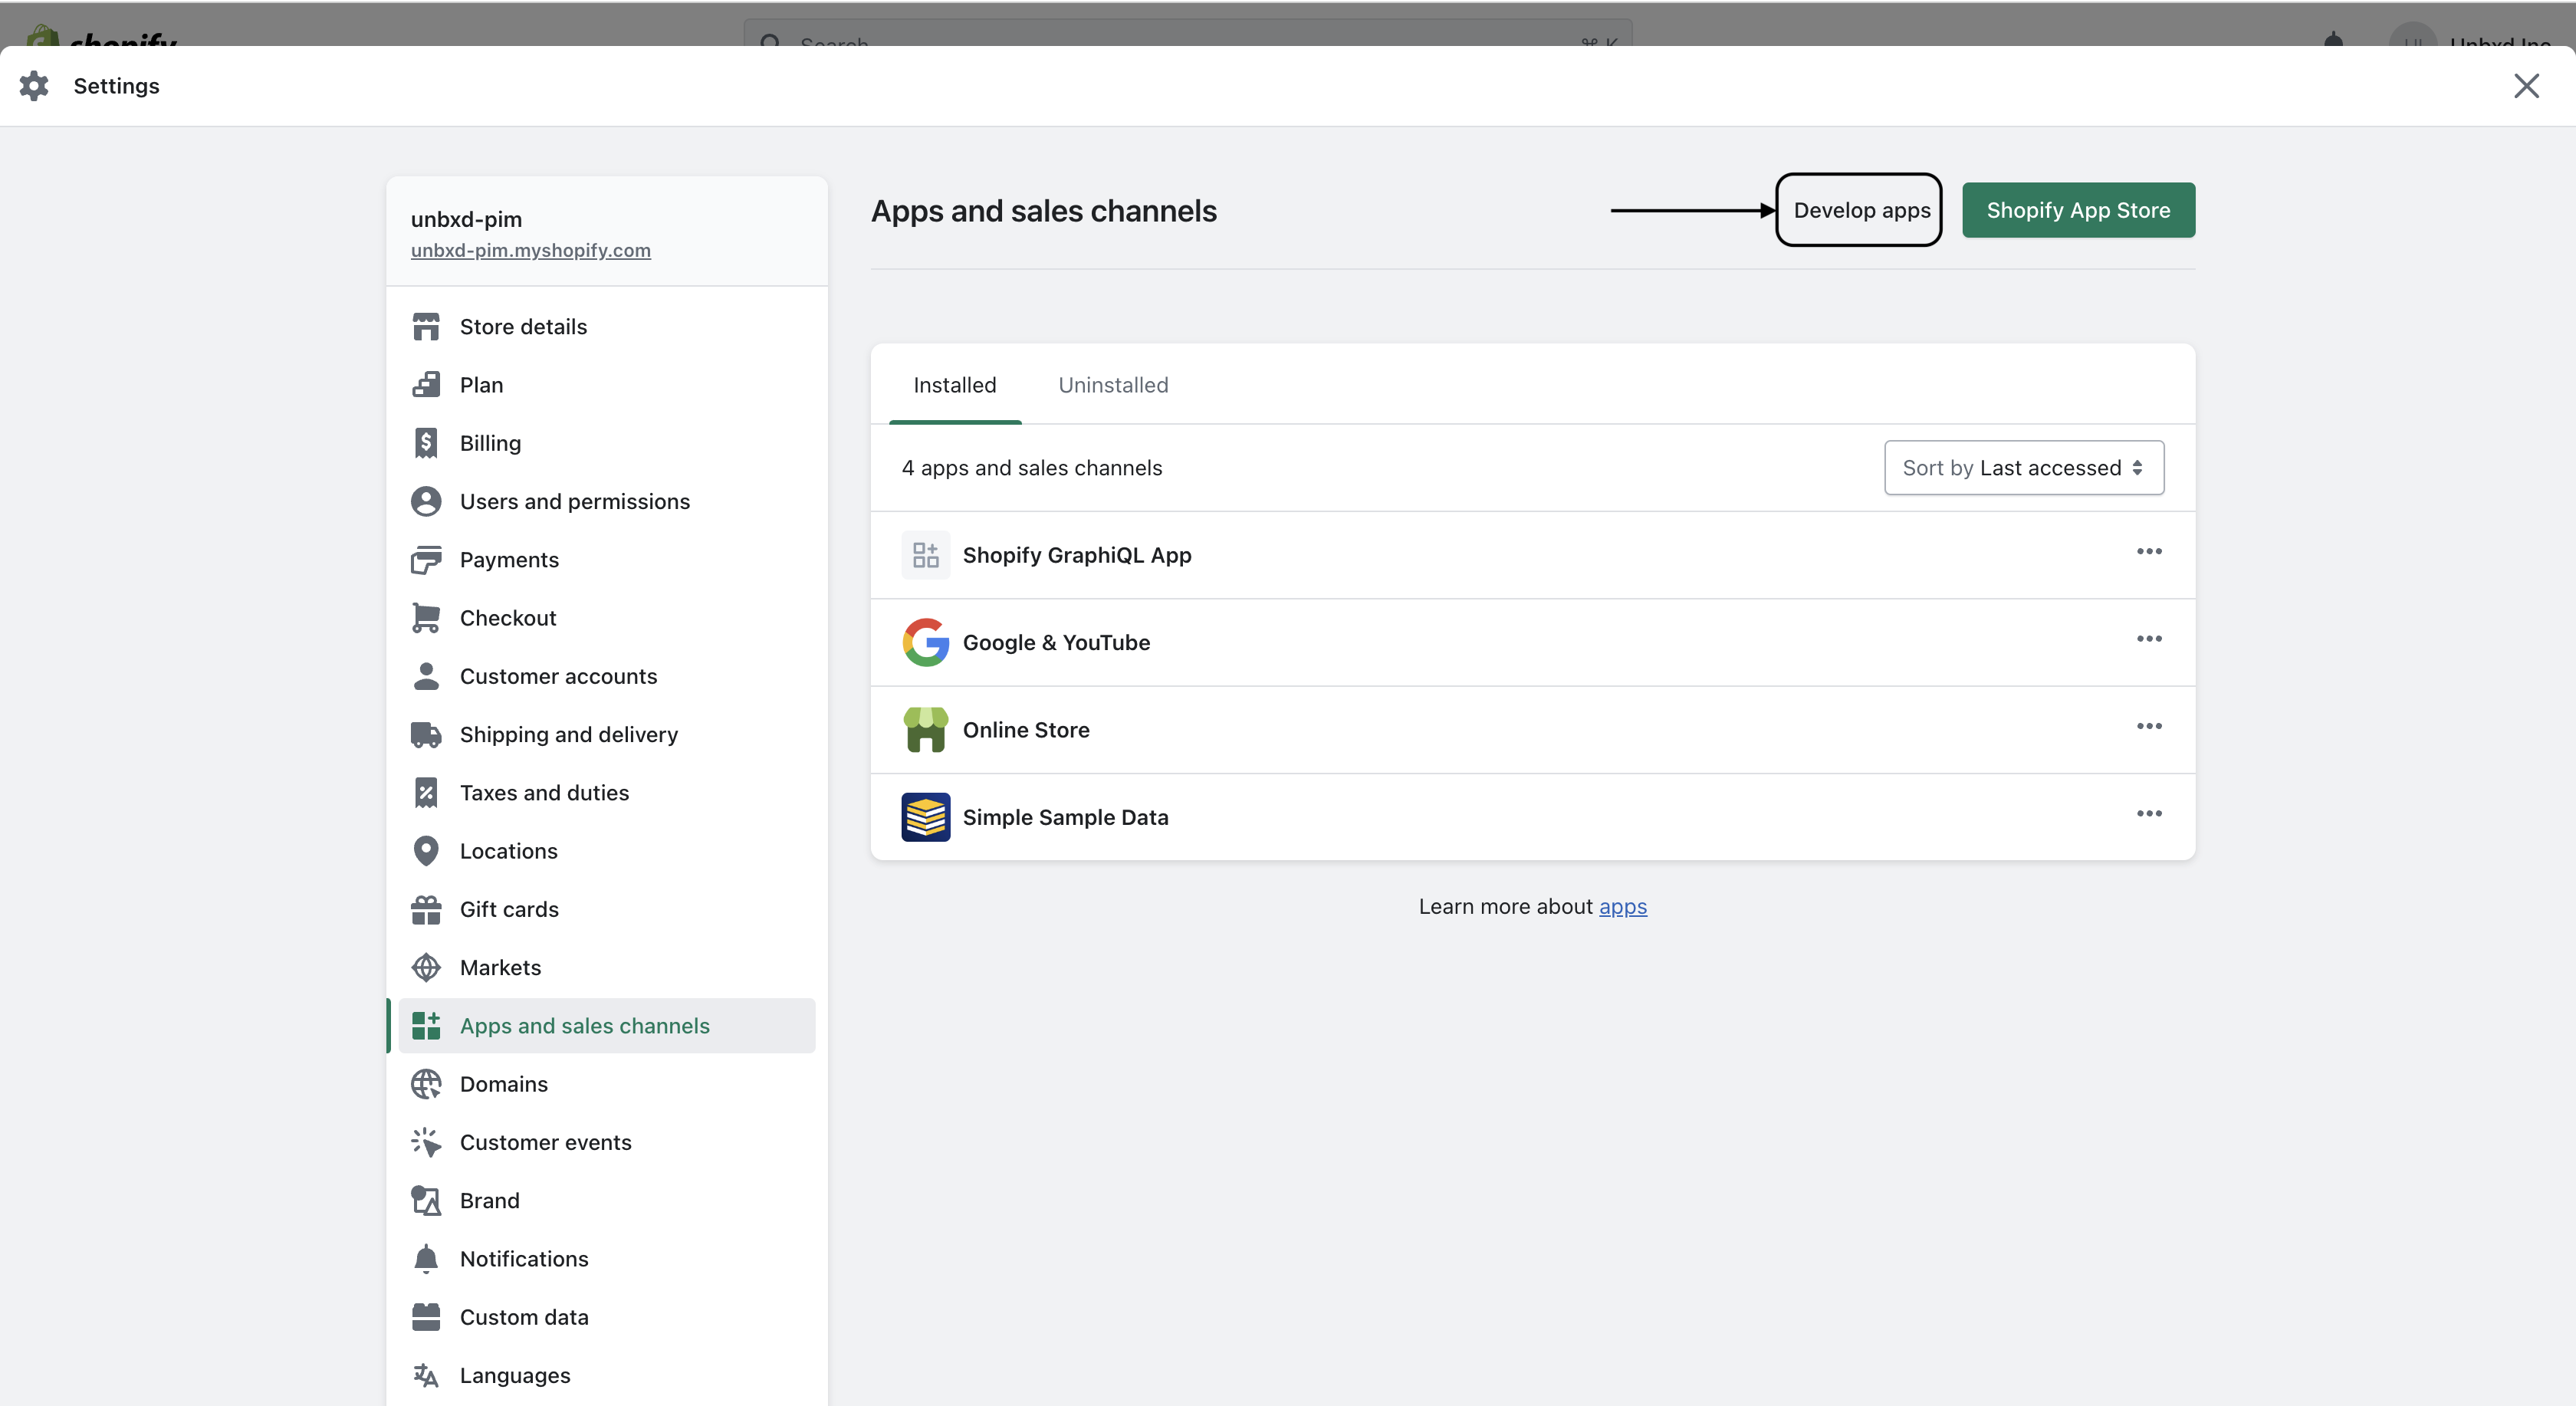Click the Taxes and duties receipt icon

pyautogui.click(x=426, y=793)
